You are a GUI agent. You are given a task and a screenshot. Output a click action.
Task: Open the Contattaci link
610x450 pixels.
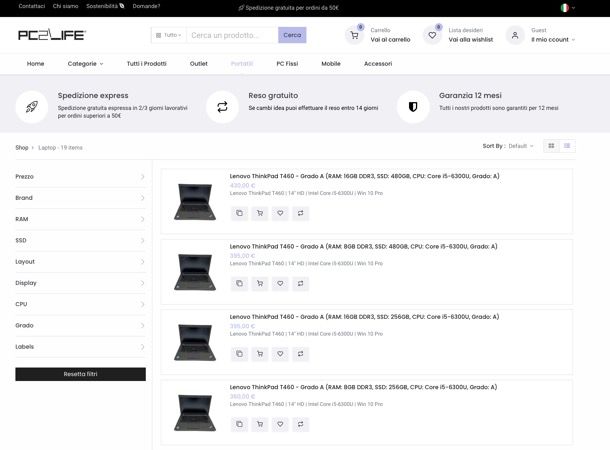click(32, 6)
